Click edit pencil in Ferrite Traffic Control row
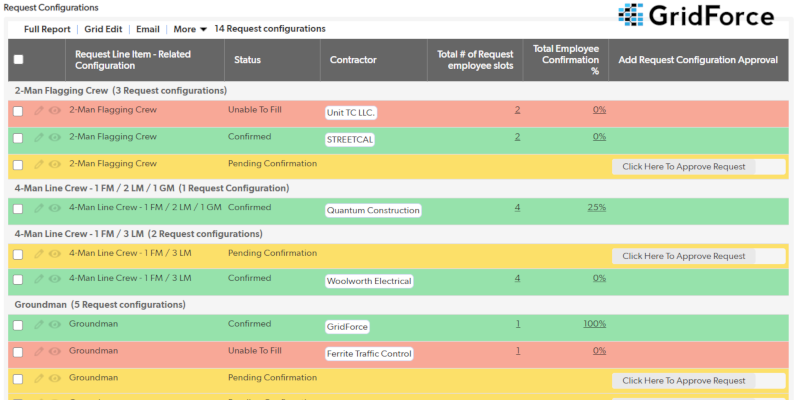 tap(38, 352)
